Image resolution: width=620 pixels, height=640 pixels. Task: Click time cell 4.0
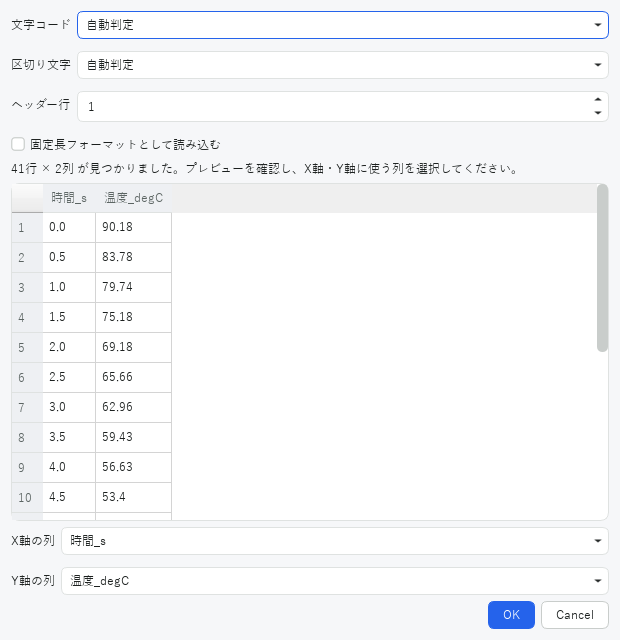(x=69, y=467)
